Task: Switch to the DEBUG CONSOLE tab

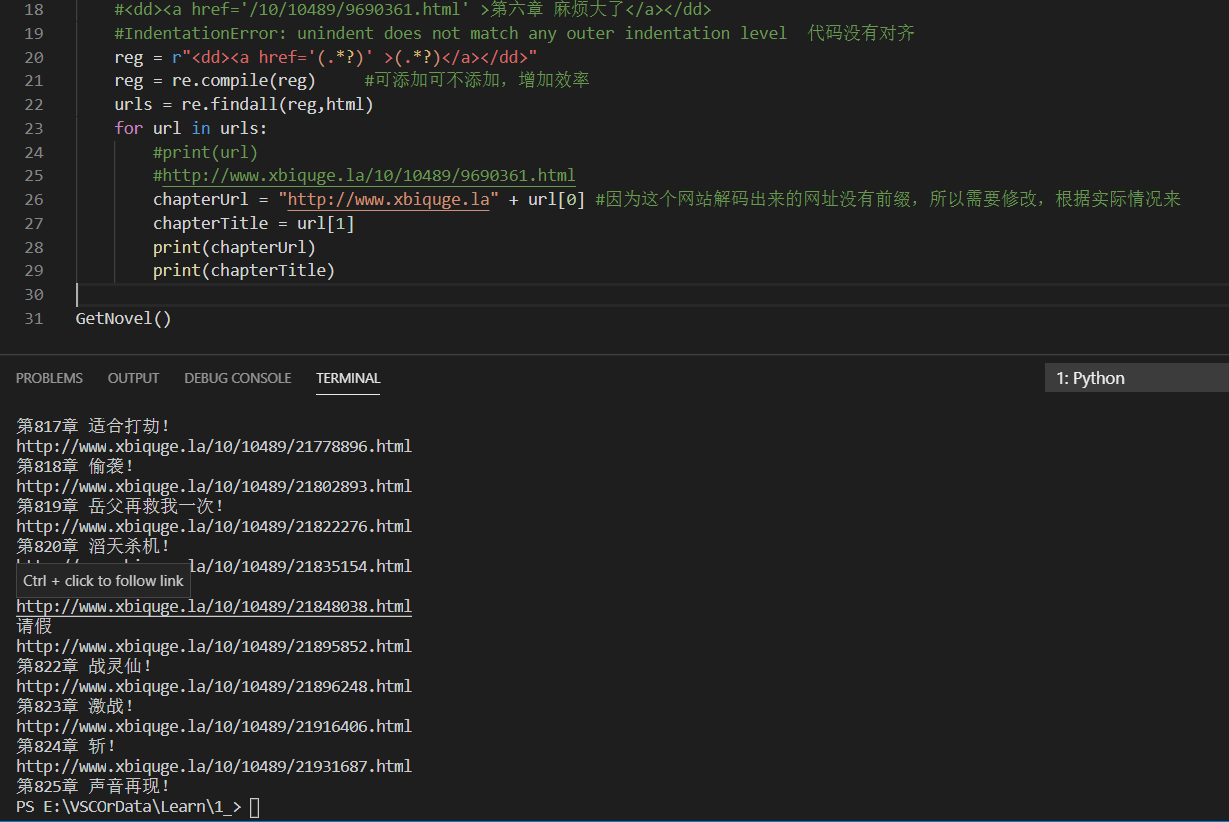Action: click(238, 378)
